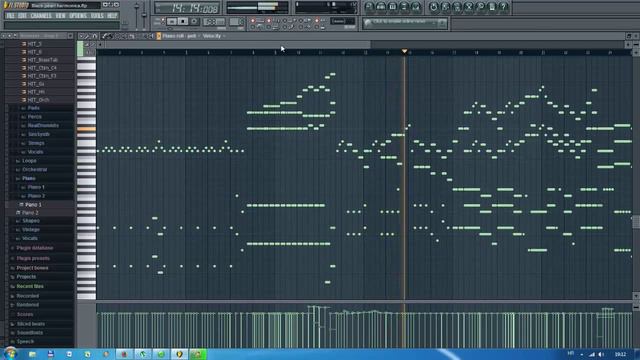Expand the Loops folder
Screen dimensions: 640x360
(29, 161)
